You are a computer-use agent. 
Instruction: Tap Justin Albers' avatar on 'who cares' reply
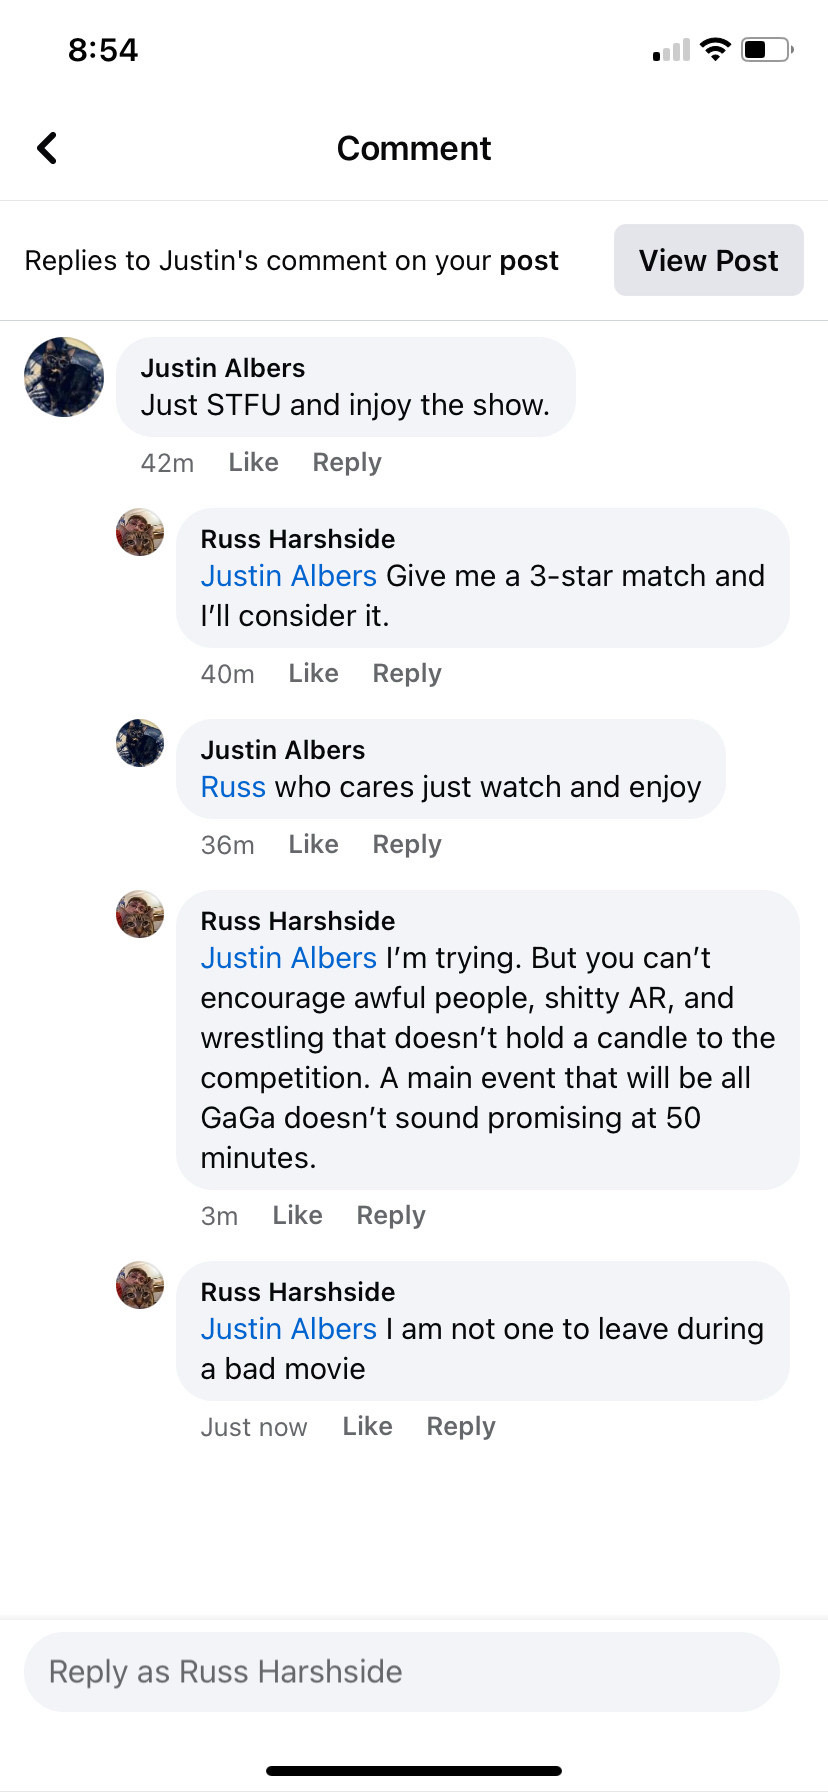pyautogui.click(x=140, y=743)
